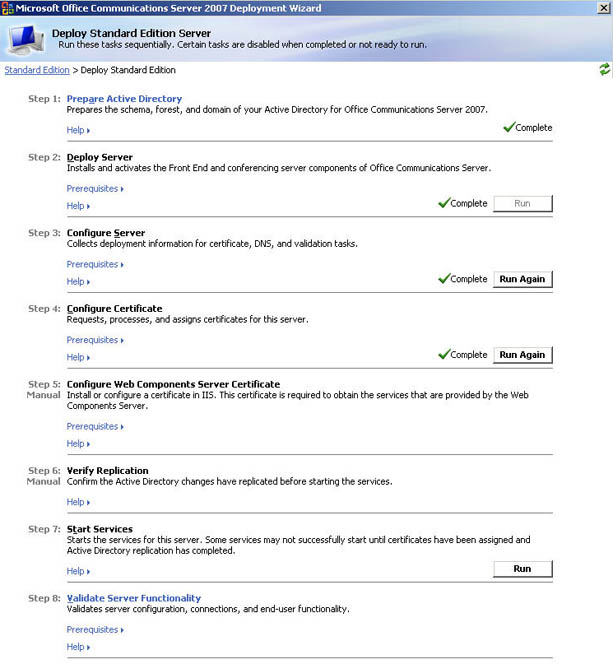Viewport: 613px width, 664px height.
Task: Expand Prerequisites under Deploy Server
Action: point(94,189)
